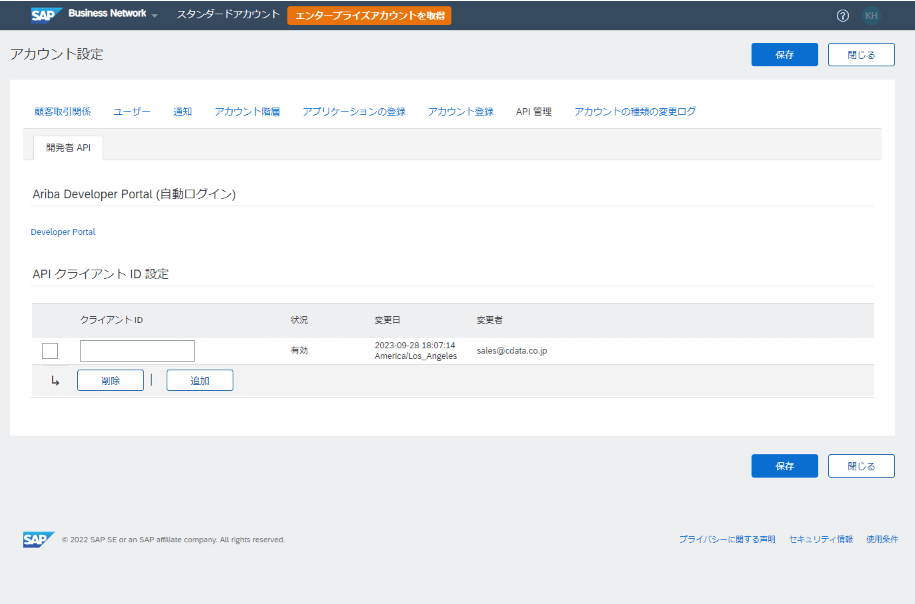Image resolution: width=915 pixels, height=604 pixels.
Task: Select the アカウント階層 tab
Action: (x=247, y=111)
